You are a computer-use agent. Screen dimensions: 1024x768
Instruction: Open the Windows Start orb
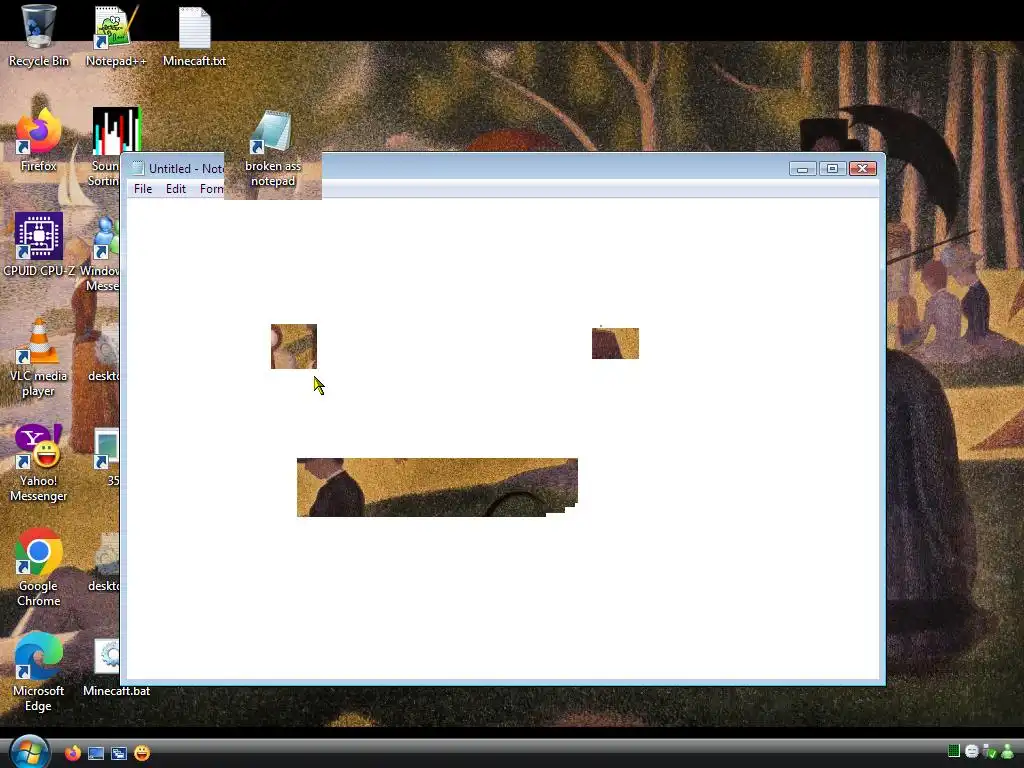(29, 751)
